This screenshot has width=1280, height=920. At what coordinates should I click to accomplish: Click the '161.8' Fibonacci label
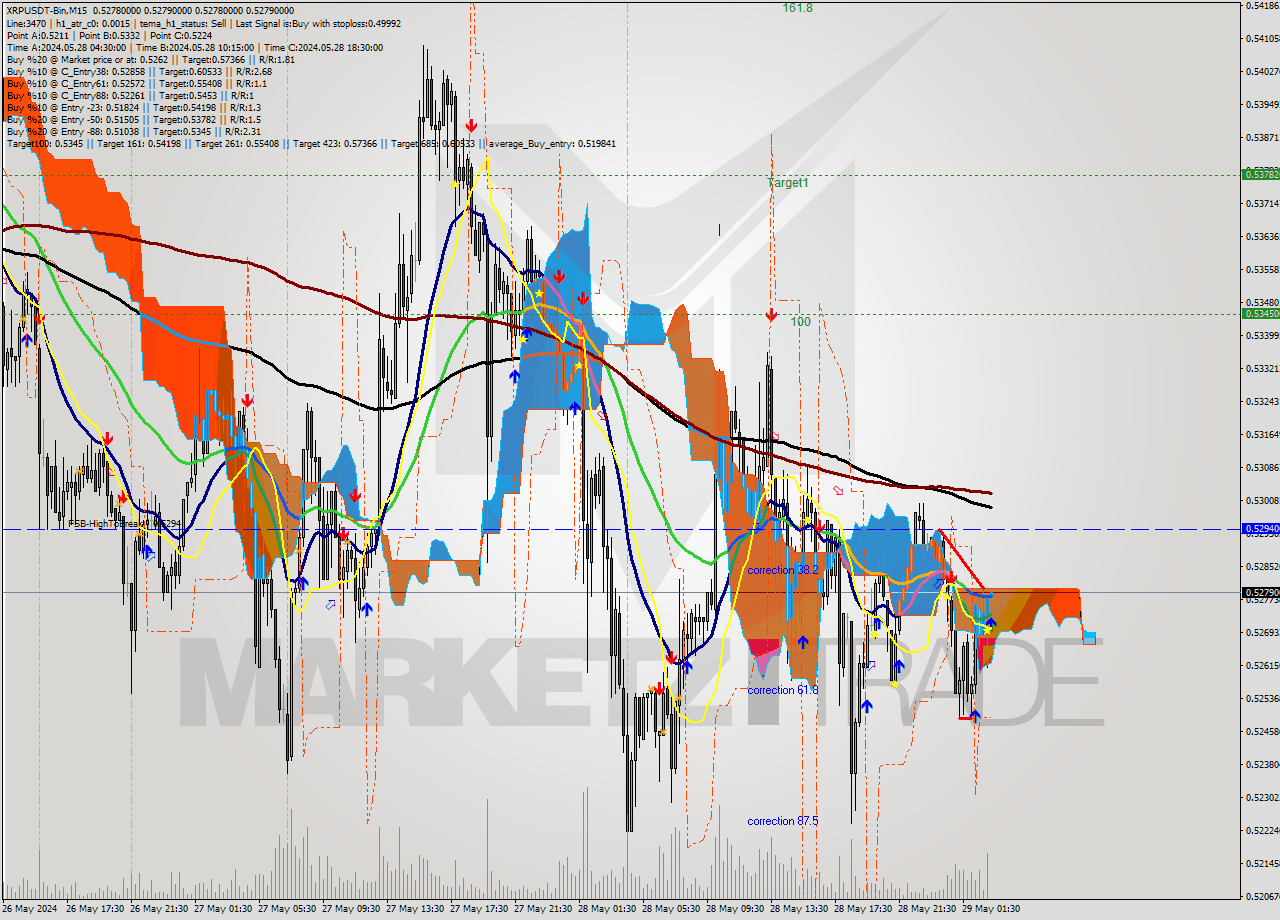click(x=797, y=7)
